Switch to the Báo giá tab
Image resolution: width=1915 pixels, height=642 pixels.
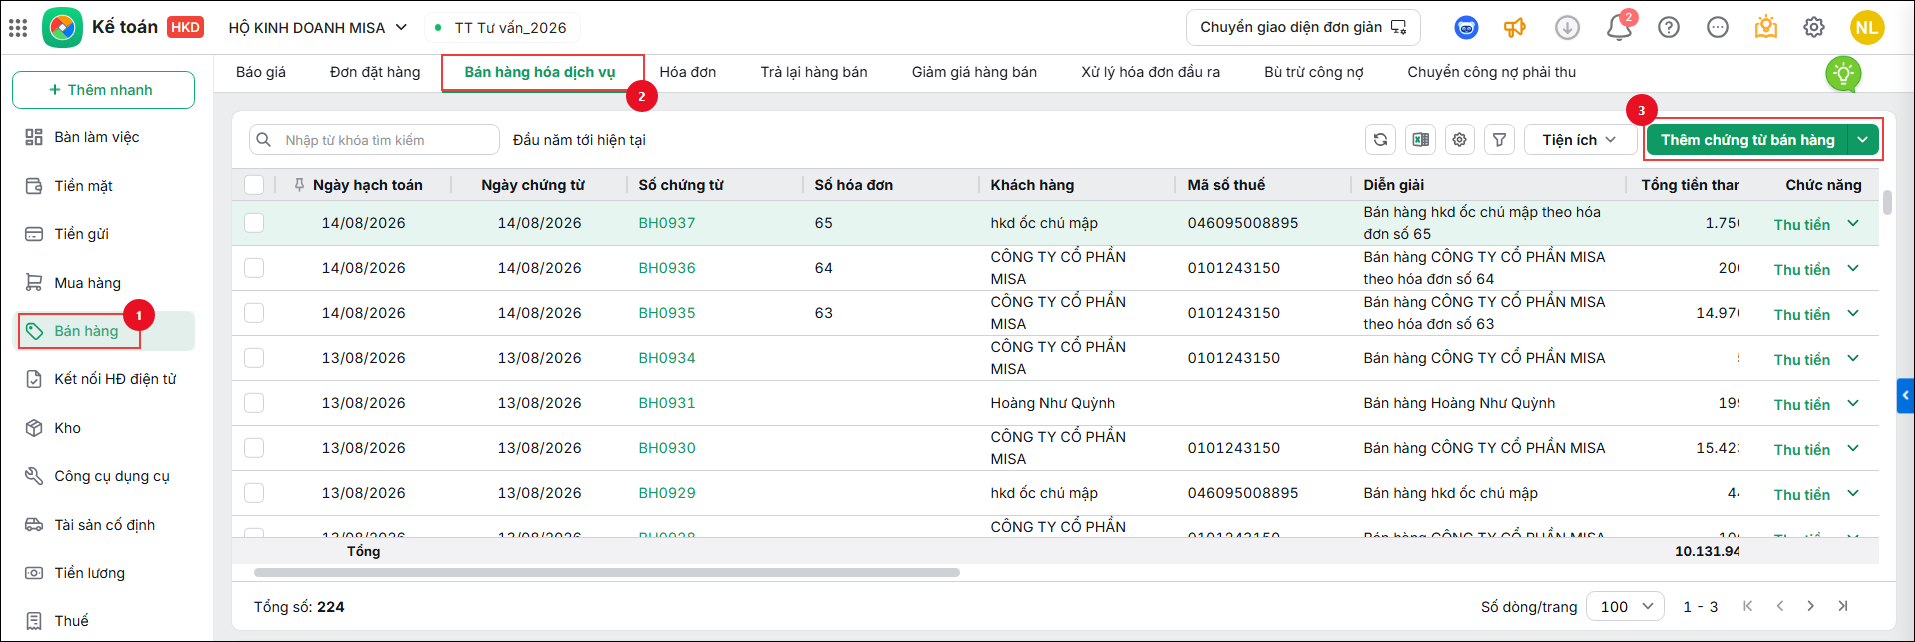[261, 72]
